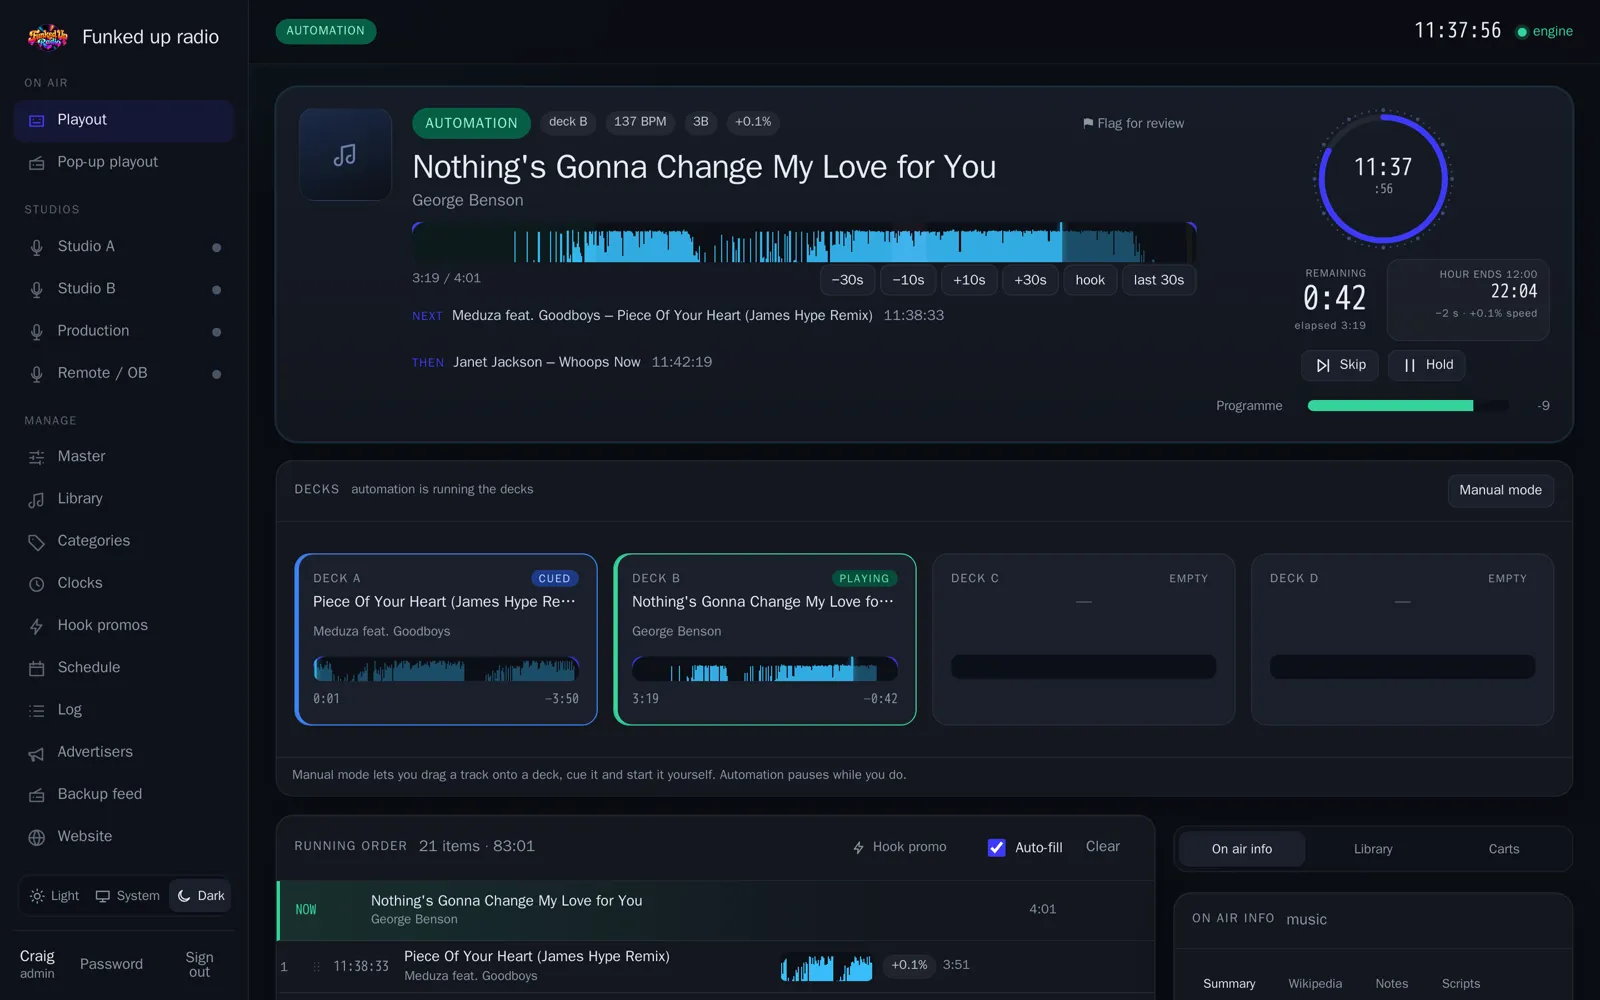1600x1000 pixels.
Task: Open Pop-up playout
Action: (x=124, y=162)
